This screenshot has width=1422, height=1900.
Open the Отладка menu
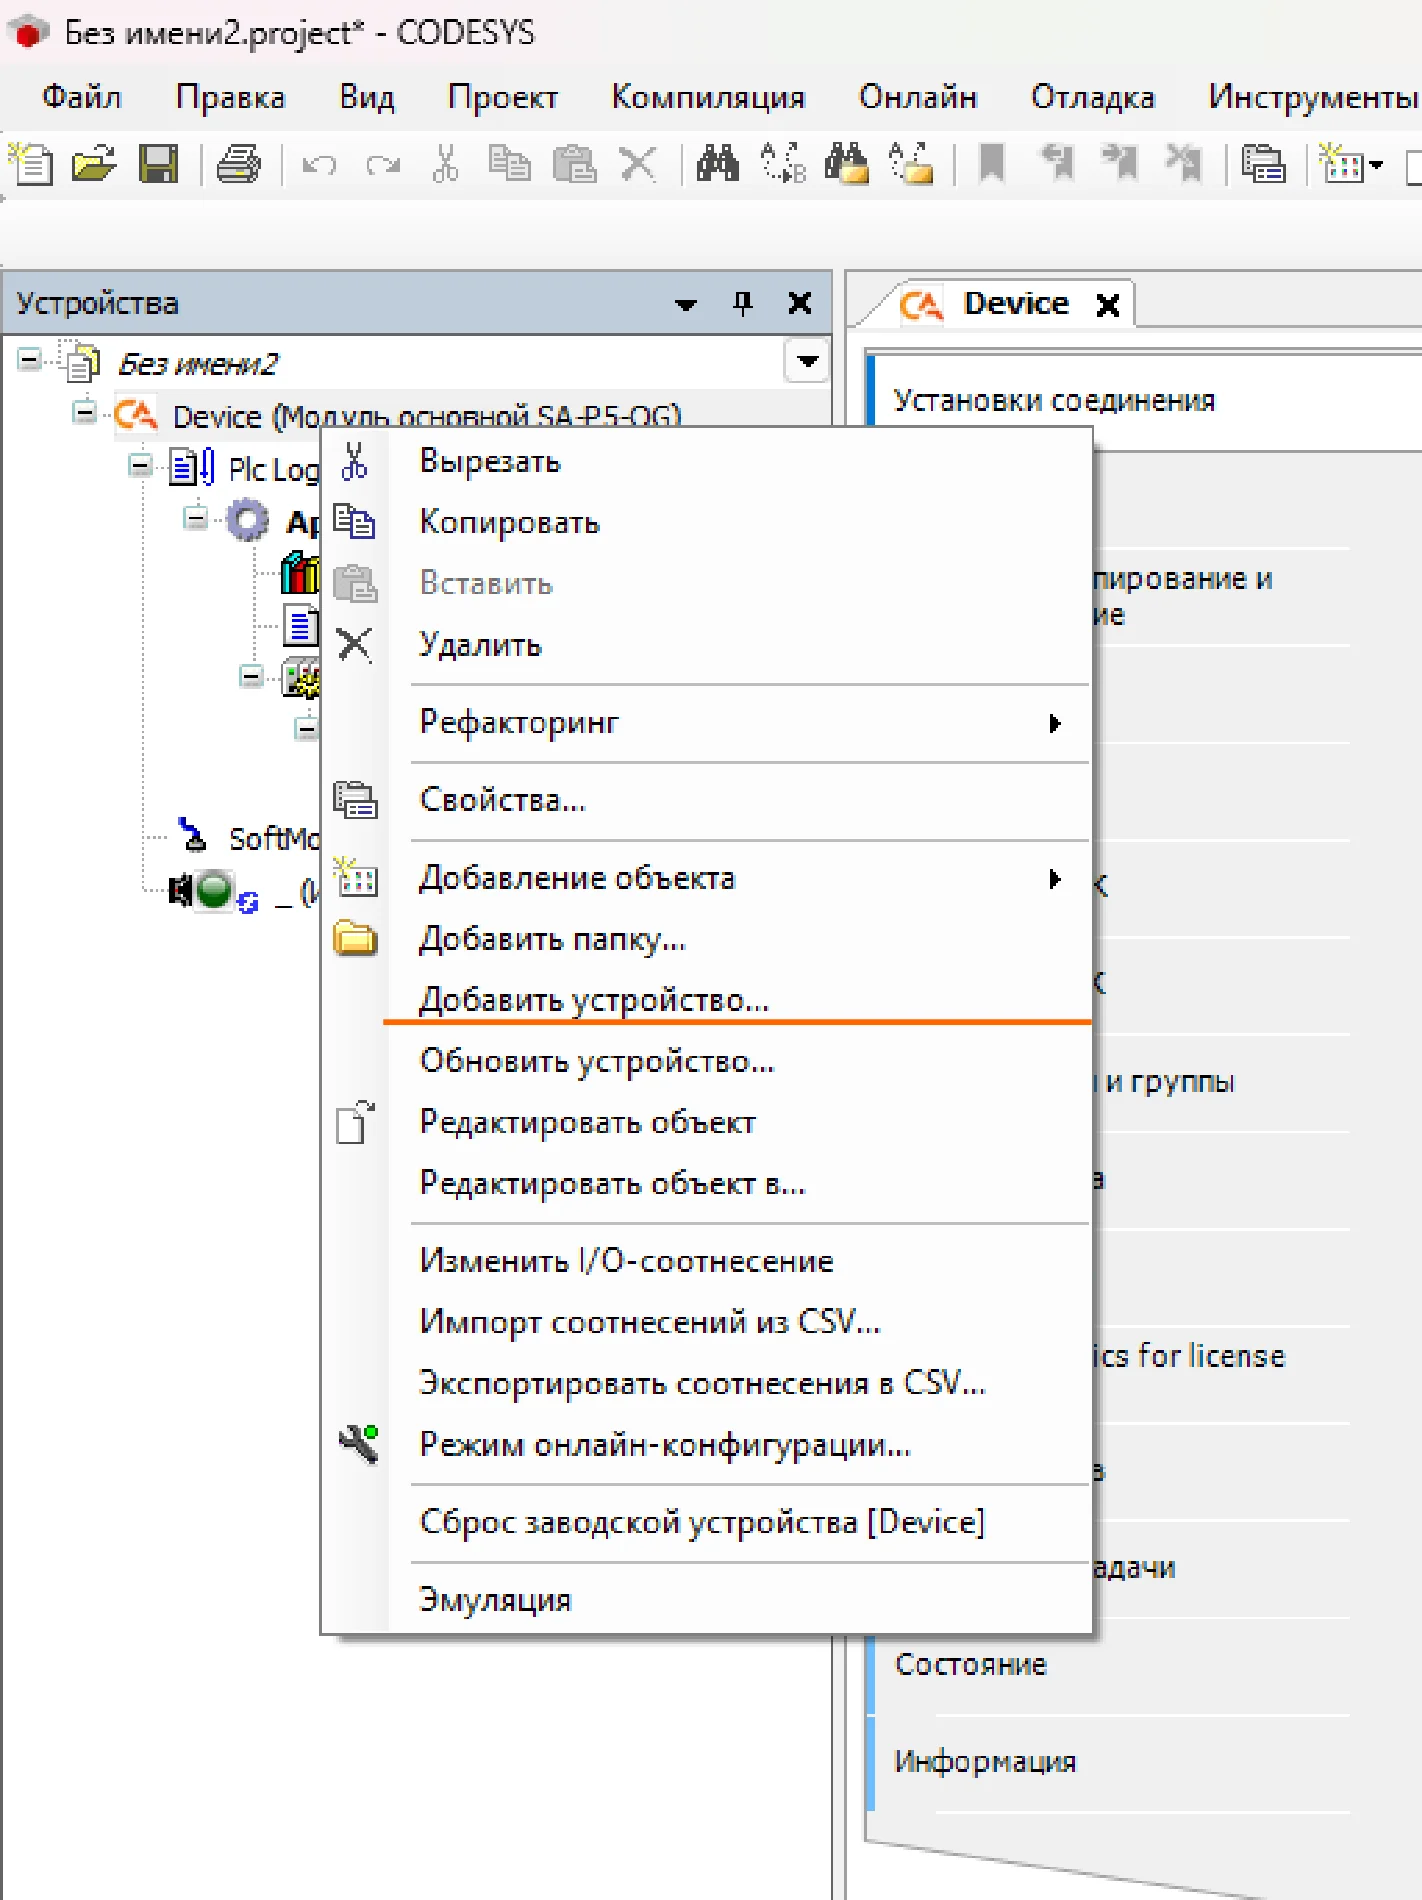click(x=1092, y=97)
